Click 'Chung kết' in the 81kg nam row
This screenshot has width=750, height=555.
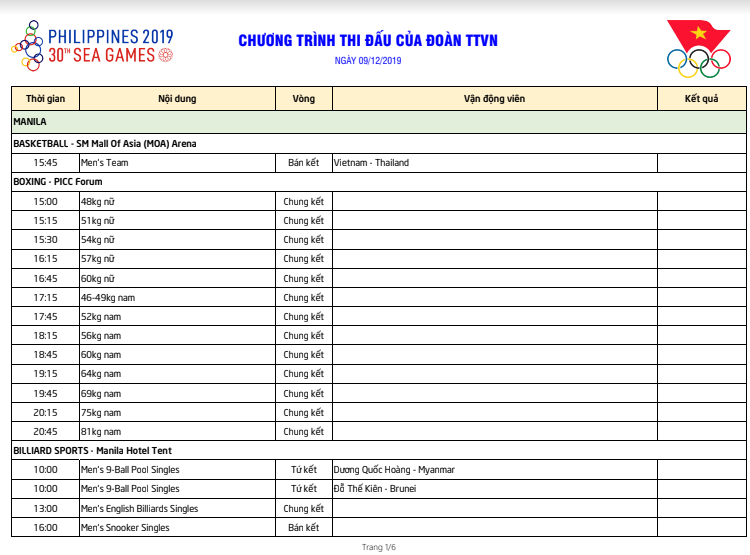point(304,432)
